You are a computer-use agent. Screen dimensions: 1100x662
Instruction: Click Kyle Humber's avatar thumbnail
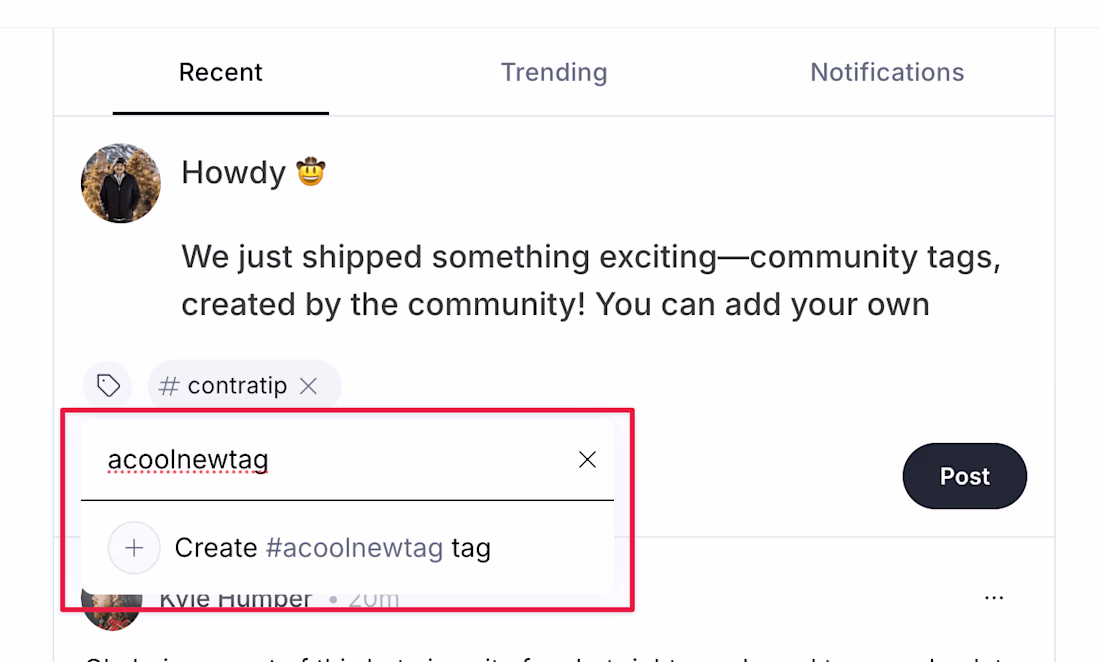[x=110, y=609]
